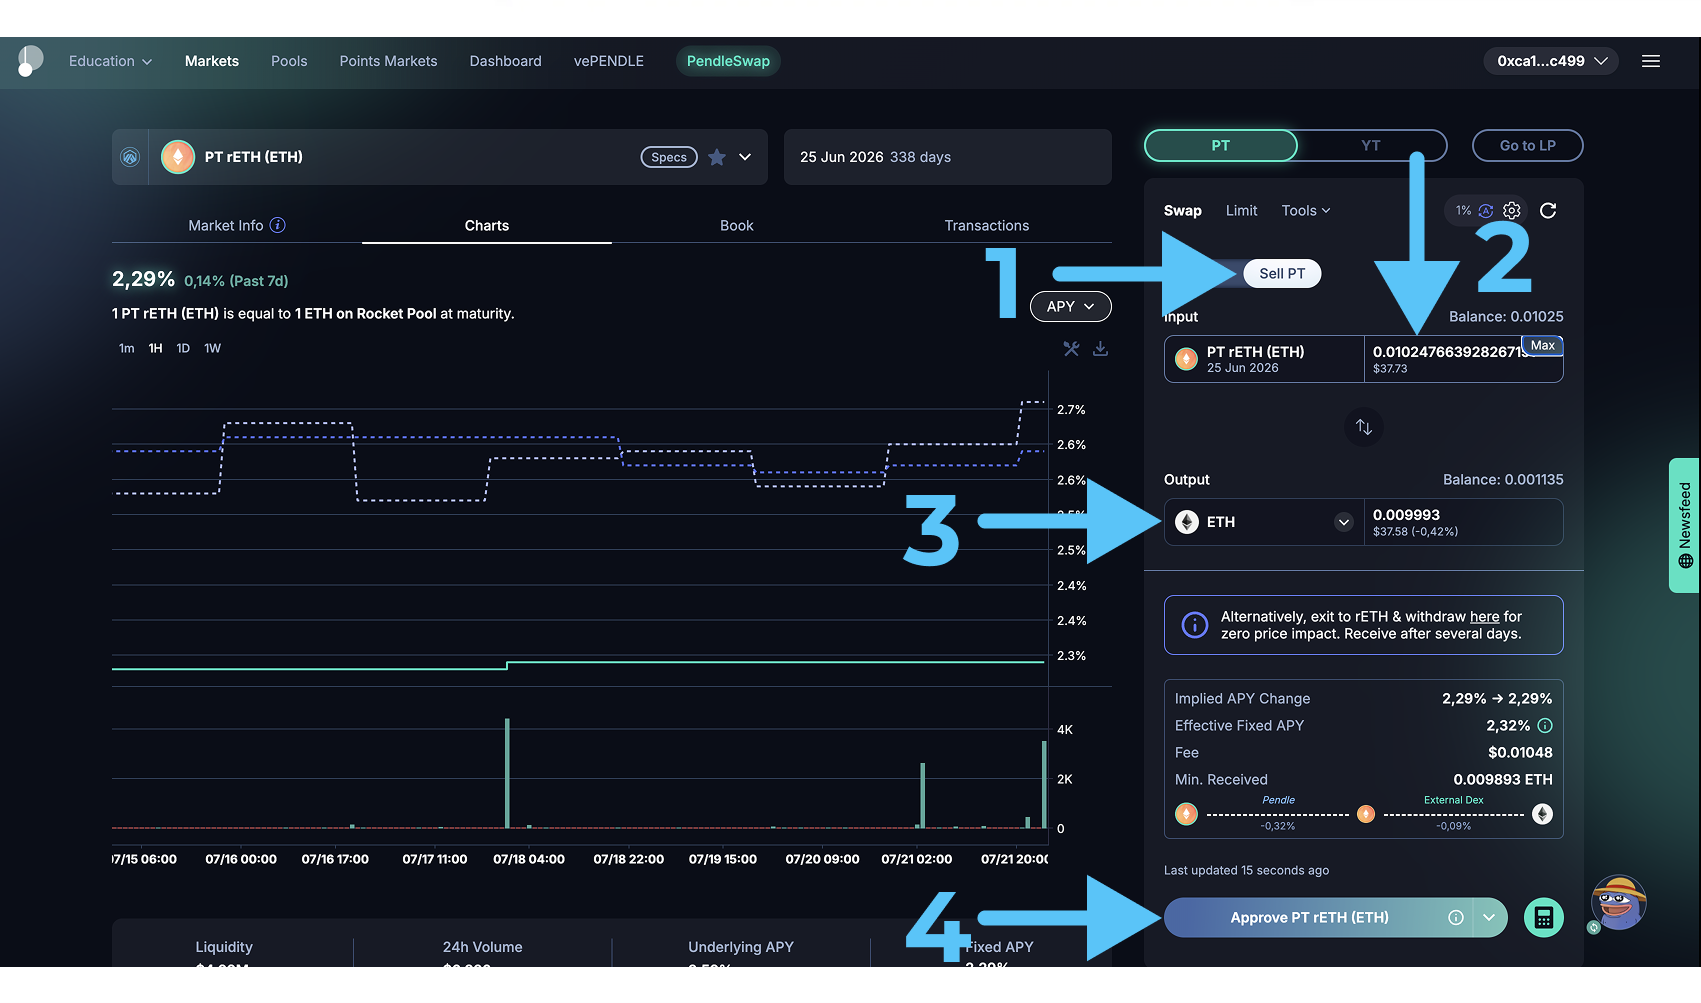The height and width of the screenshot is (1003, 1701).
Task: Click the refresh quote icon
Action: tap(1548, 210)
